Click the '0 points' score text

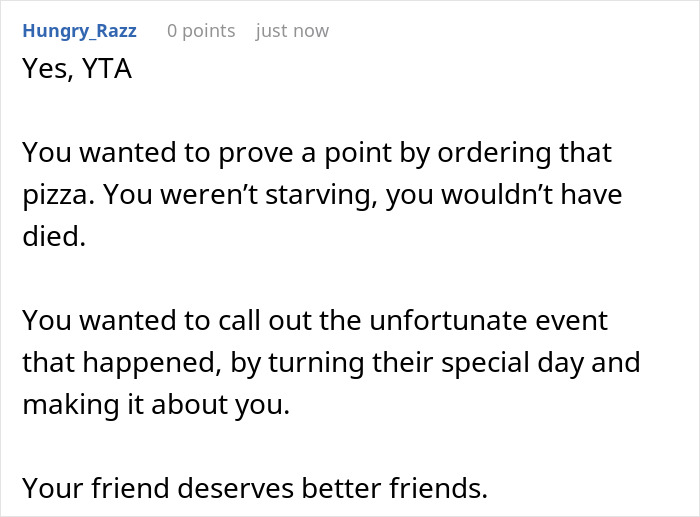click(201, 31)
